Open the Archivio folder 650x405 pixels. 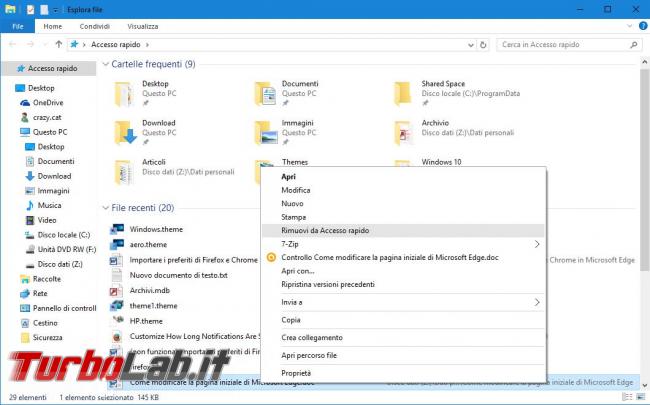pos(454,133)
